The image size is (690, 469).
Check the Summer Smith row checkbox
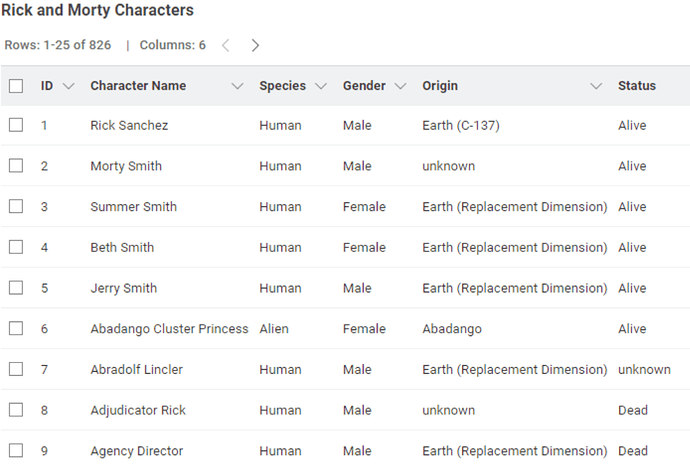(x=16, y=206)
